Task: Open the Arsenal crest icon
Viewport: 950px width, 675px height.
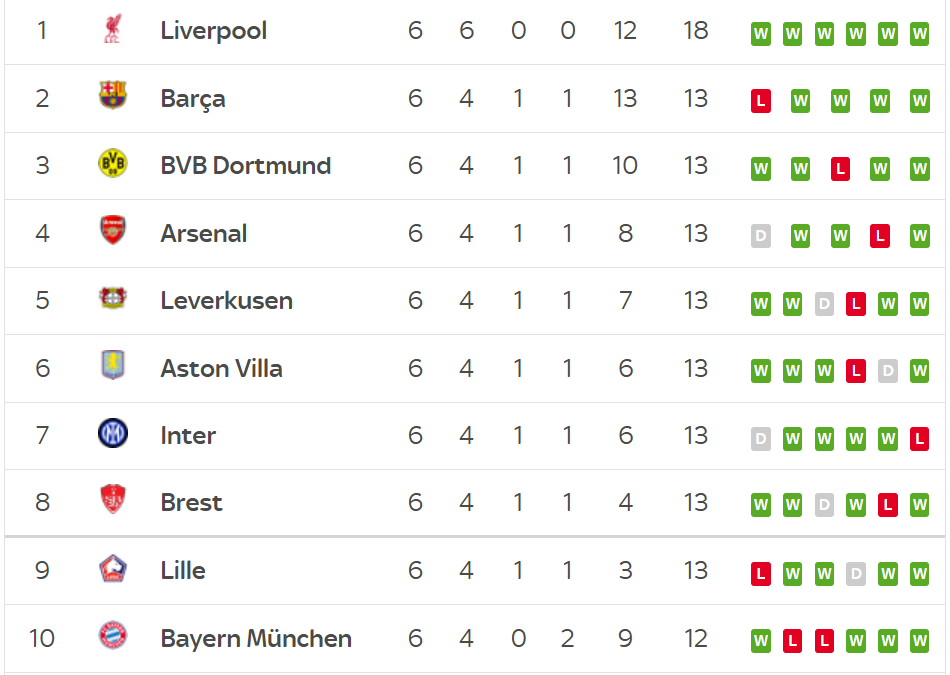Action: pyautogui.click(x=113, y=232)
